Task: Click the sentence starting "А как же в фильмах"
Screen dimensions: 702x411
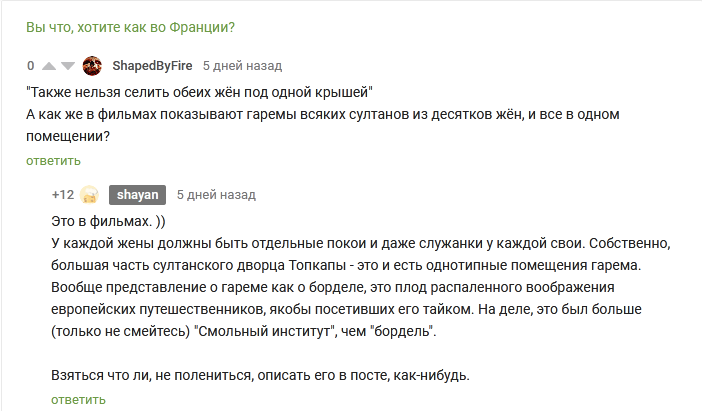Action: pos(300,114)
